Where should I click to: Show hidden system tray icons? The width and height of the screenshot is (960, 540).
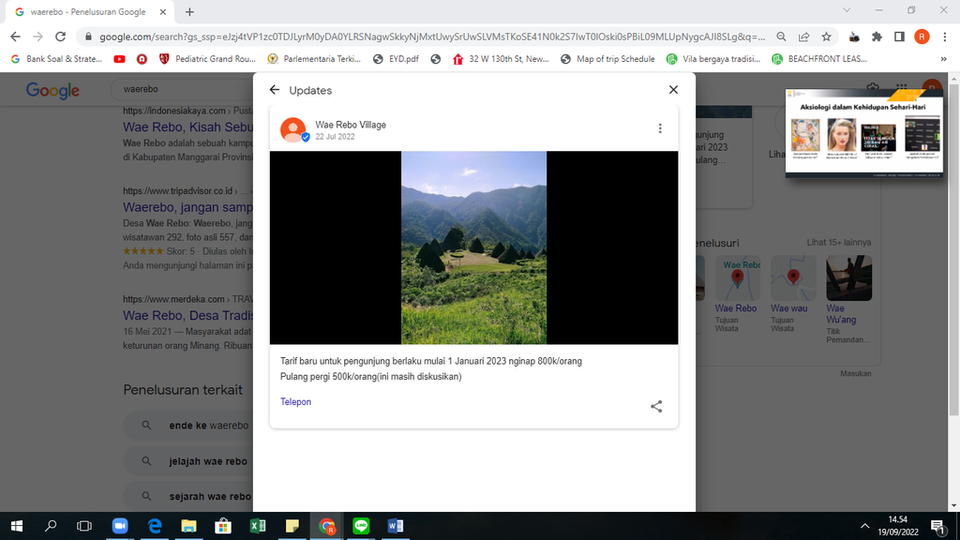point(864,526)
